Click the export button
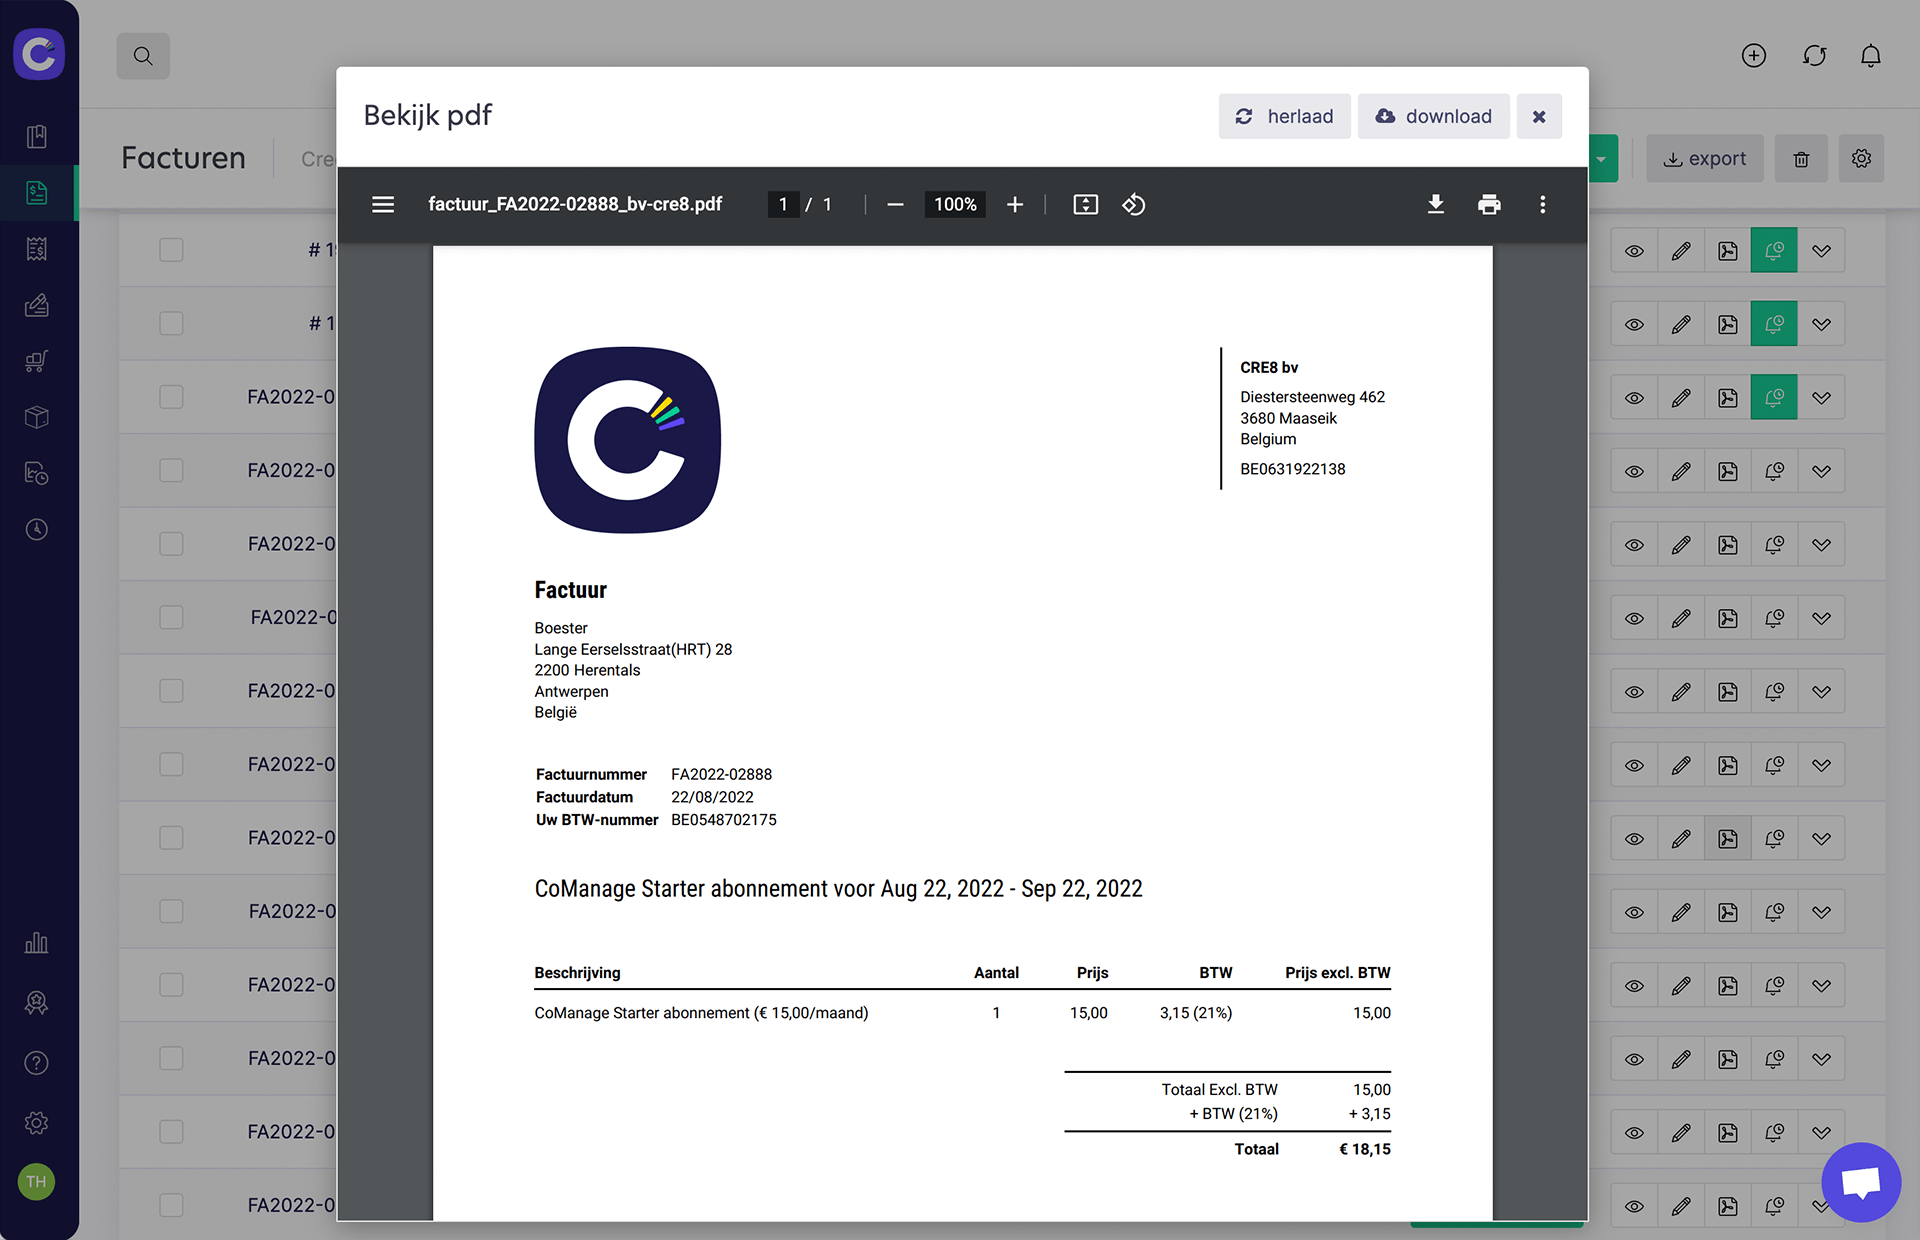1920x1240 pixels. 1705,159
